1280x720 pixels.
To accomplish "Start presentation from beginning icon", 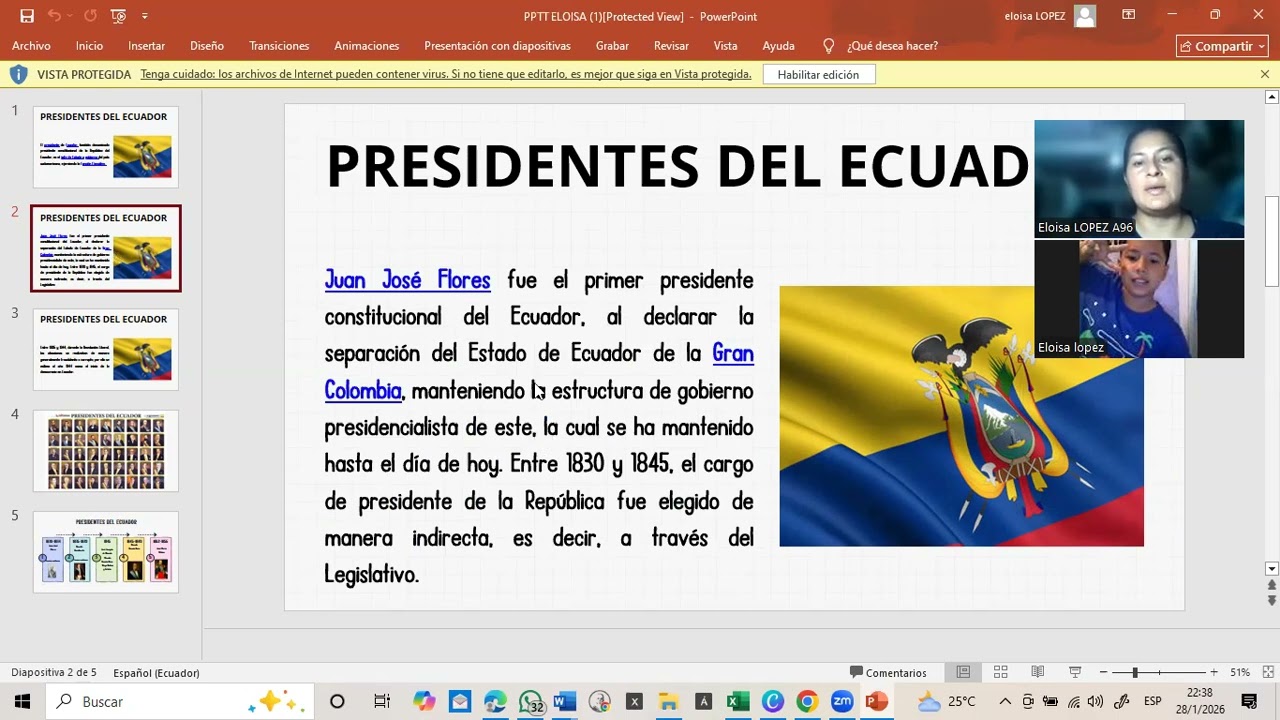I will [x=119, y=16].
